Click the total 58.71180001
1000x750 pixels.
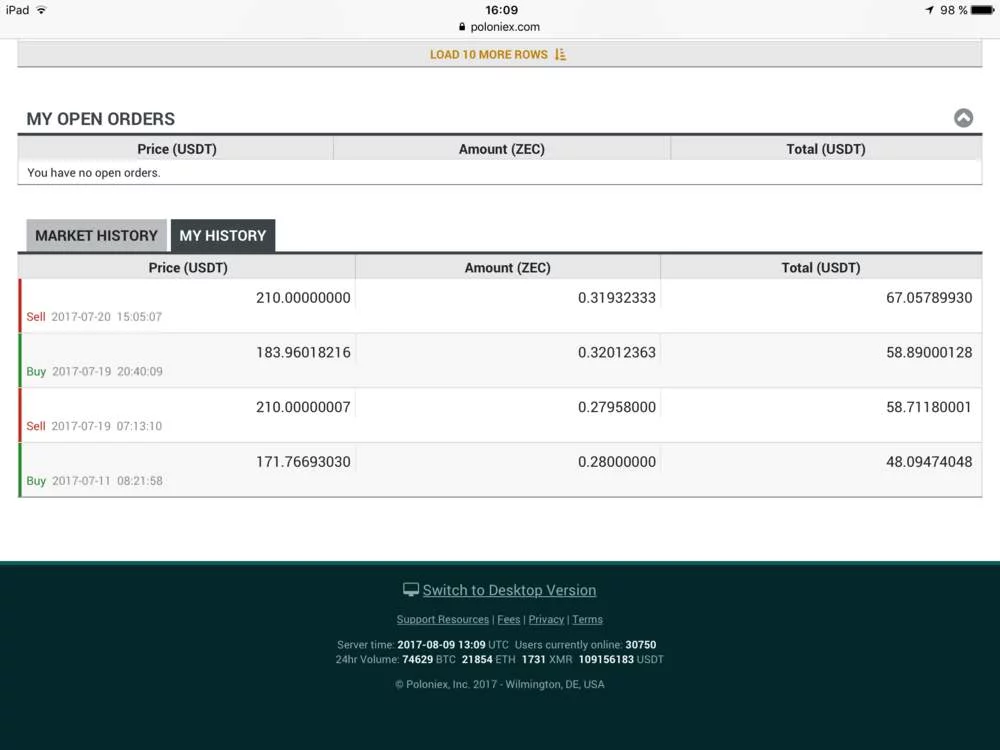[x=929, y=407]
